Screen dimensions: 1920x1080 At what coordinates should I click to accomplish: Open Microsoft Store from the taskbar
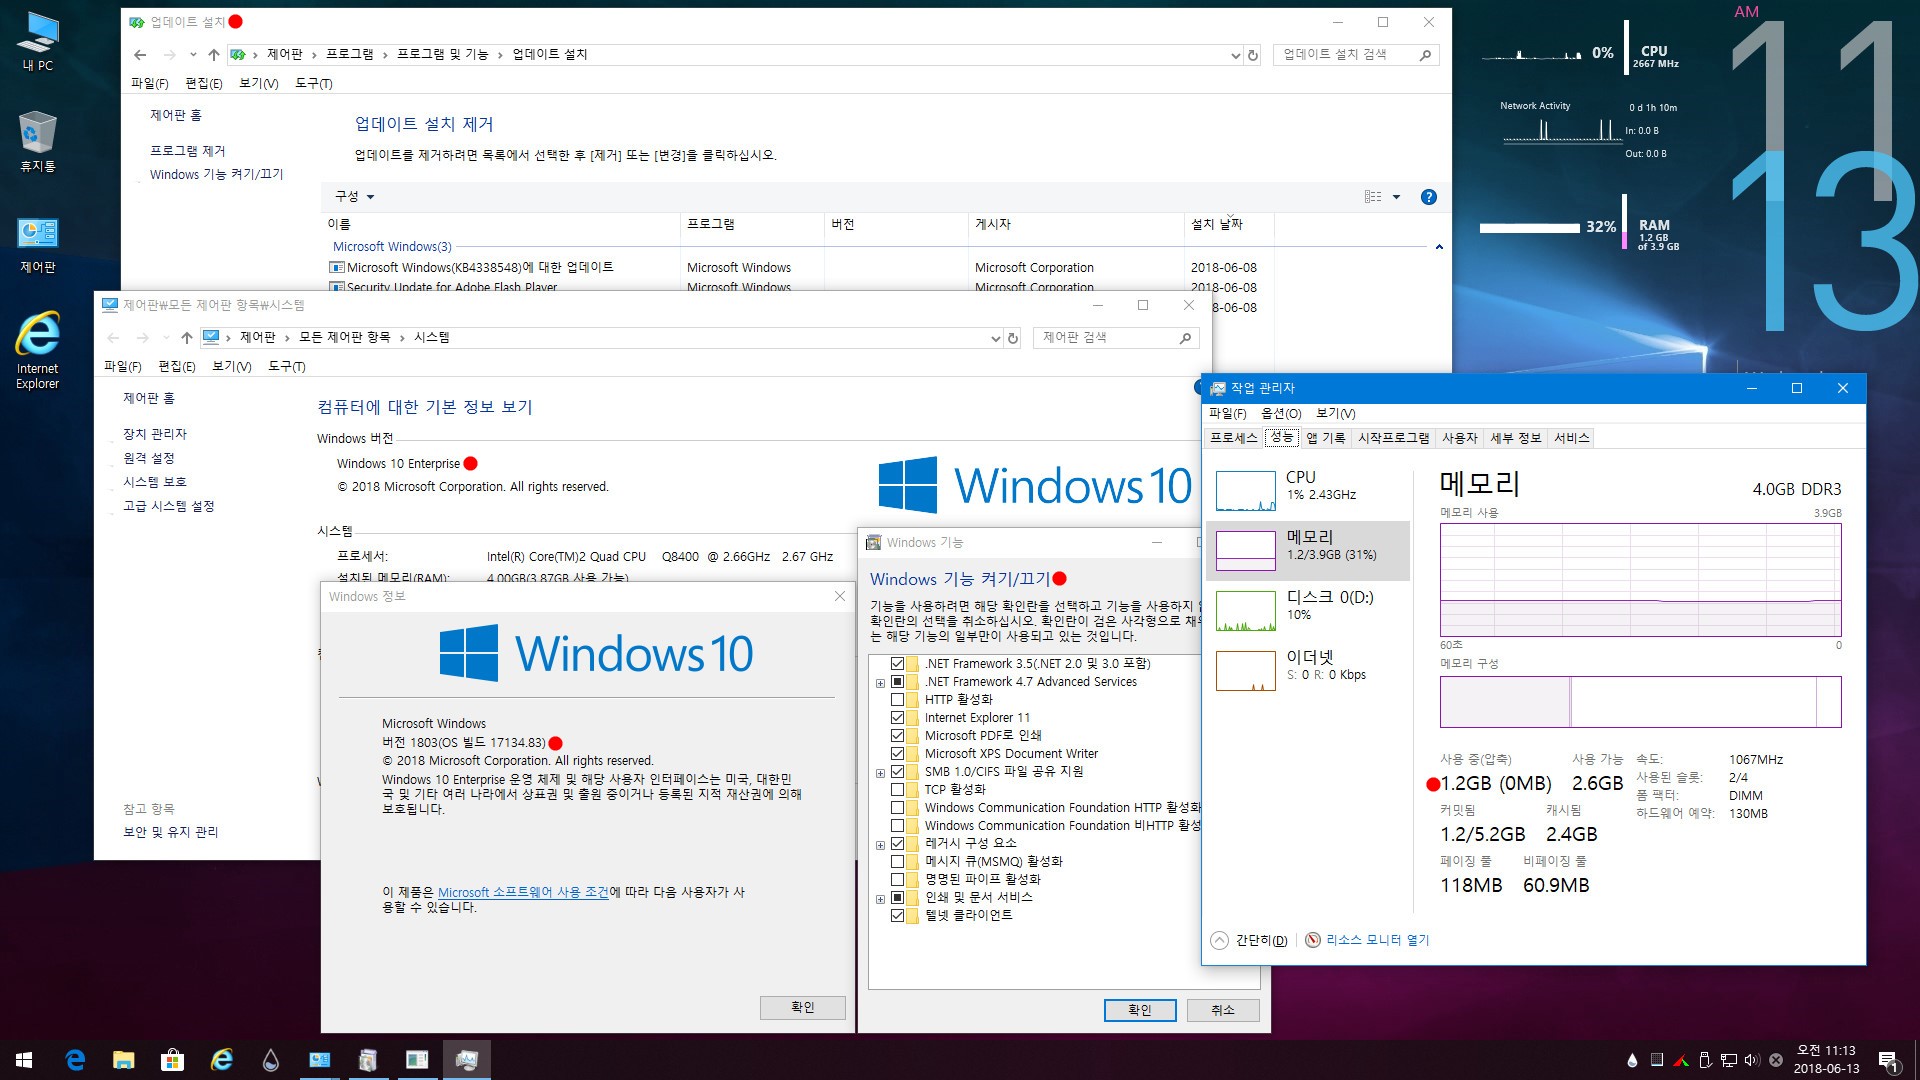coord(172,1060)
